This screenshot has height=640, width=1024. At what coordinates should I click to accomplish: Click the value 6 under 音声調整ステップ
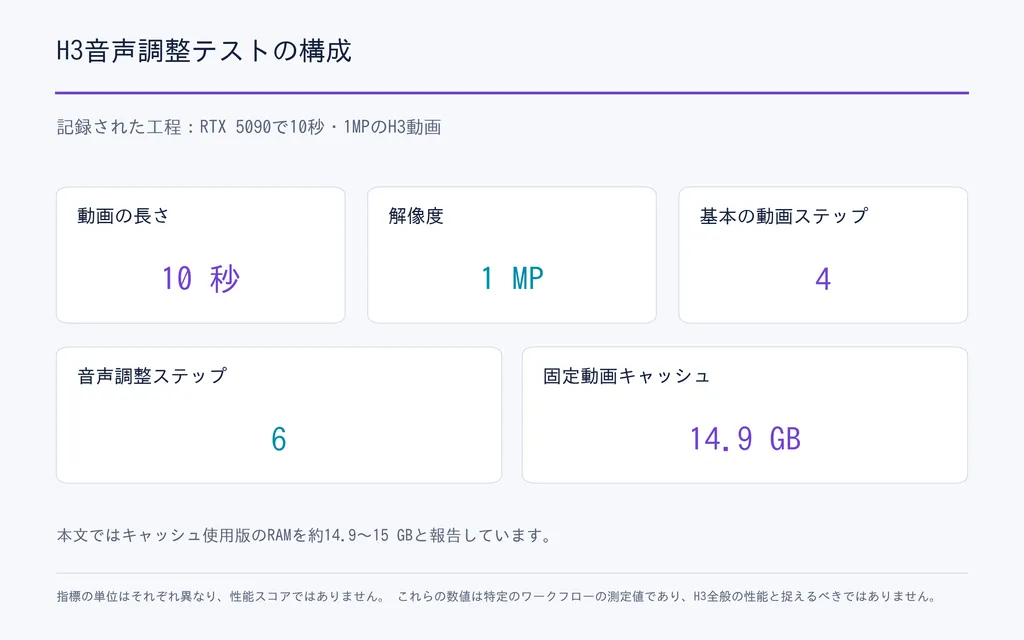click(279, 440)
